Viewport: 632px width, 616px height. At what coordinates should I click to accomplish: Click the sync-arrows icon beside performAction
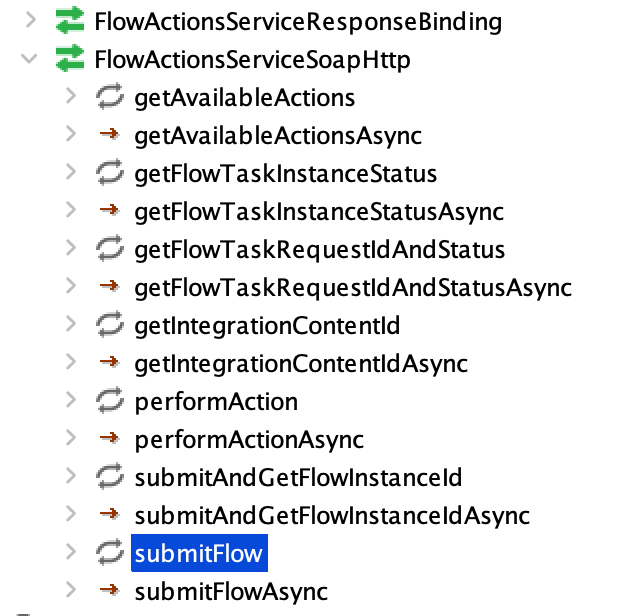click(109, 402)
